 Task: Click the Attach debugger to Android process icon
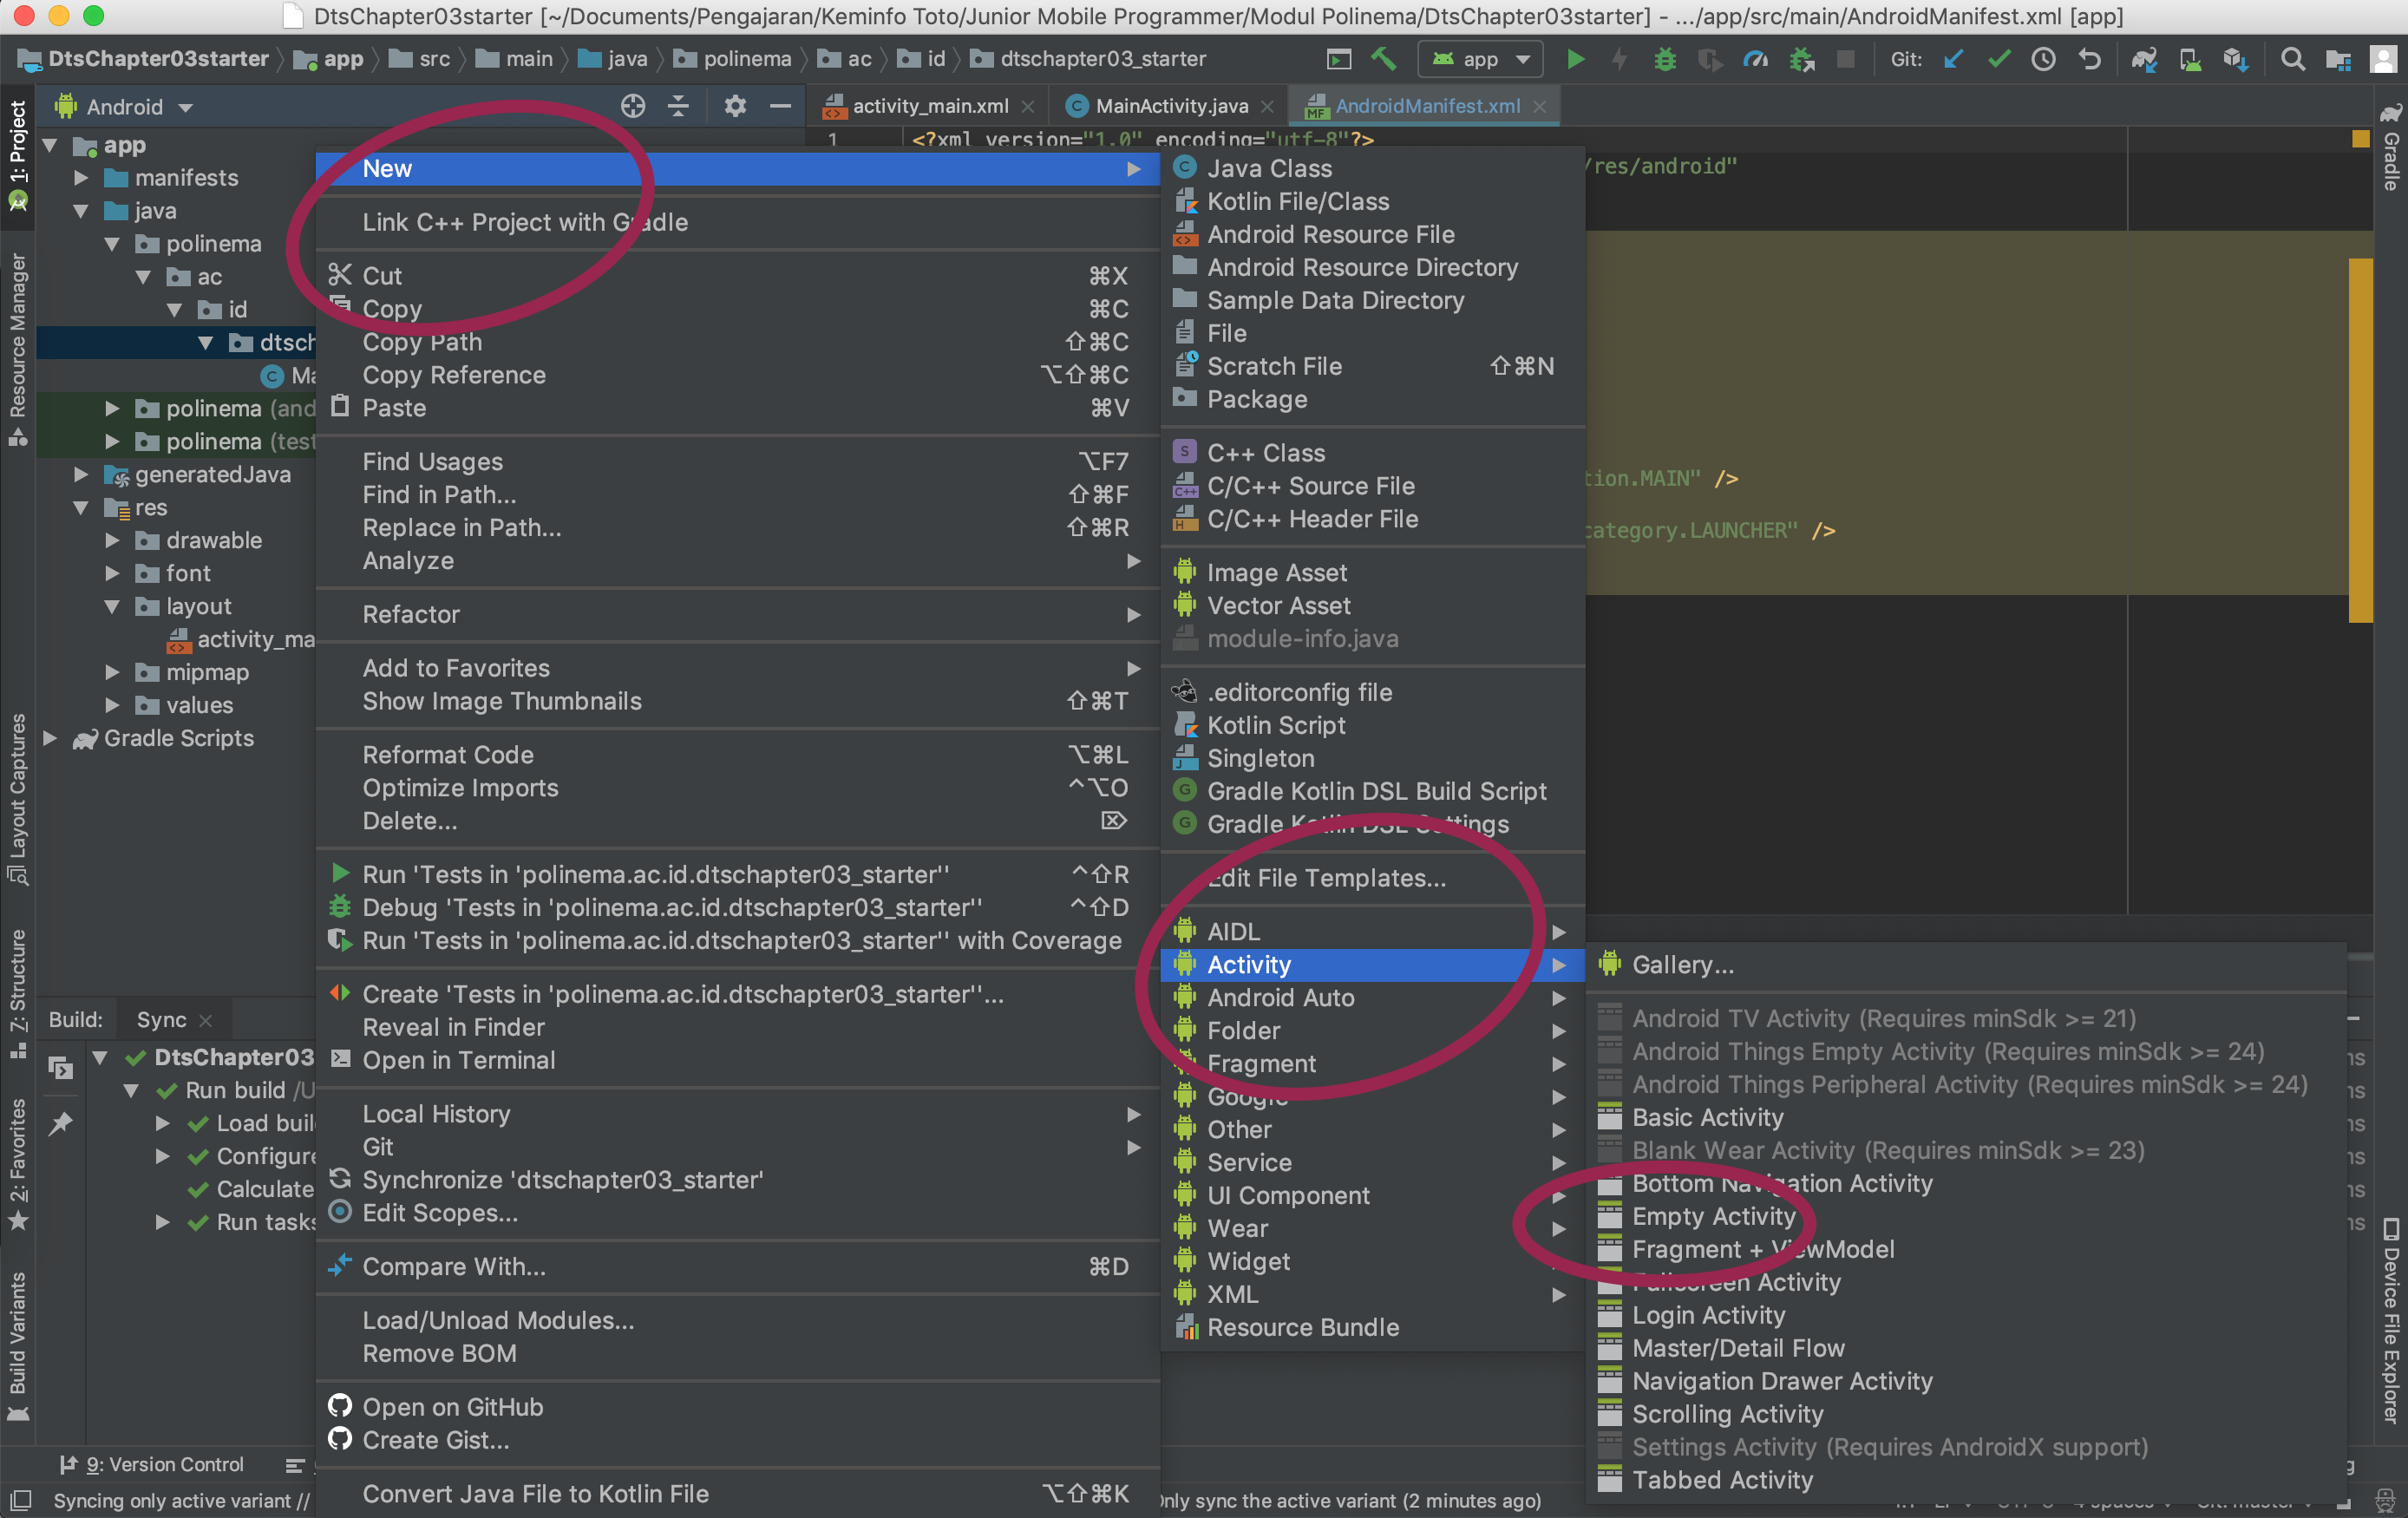(x=1802, y=60)
